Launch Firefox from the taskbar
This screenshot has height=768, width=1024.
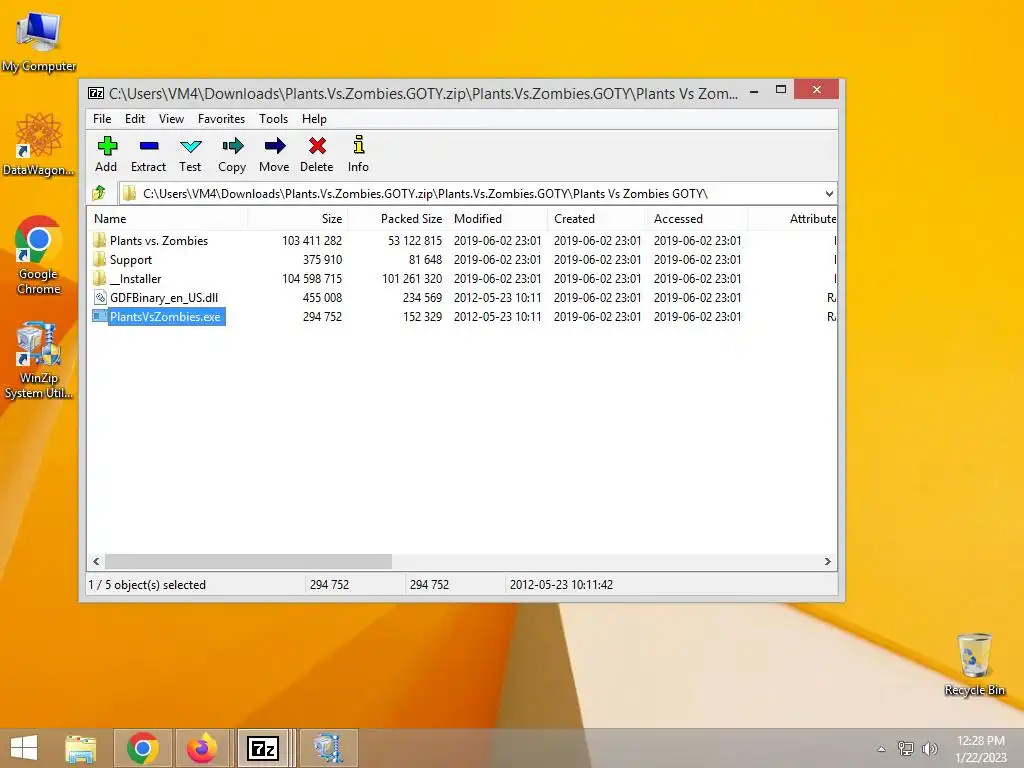202,748
